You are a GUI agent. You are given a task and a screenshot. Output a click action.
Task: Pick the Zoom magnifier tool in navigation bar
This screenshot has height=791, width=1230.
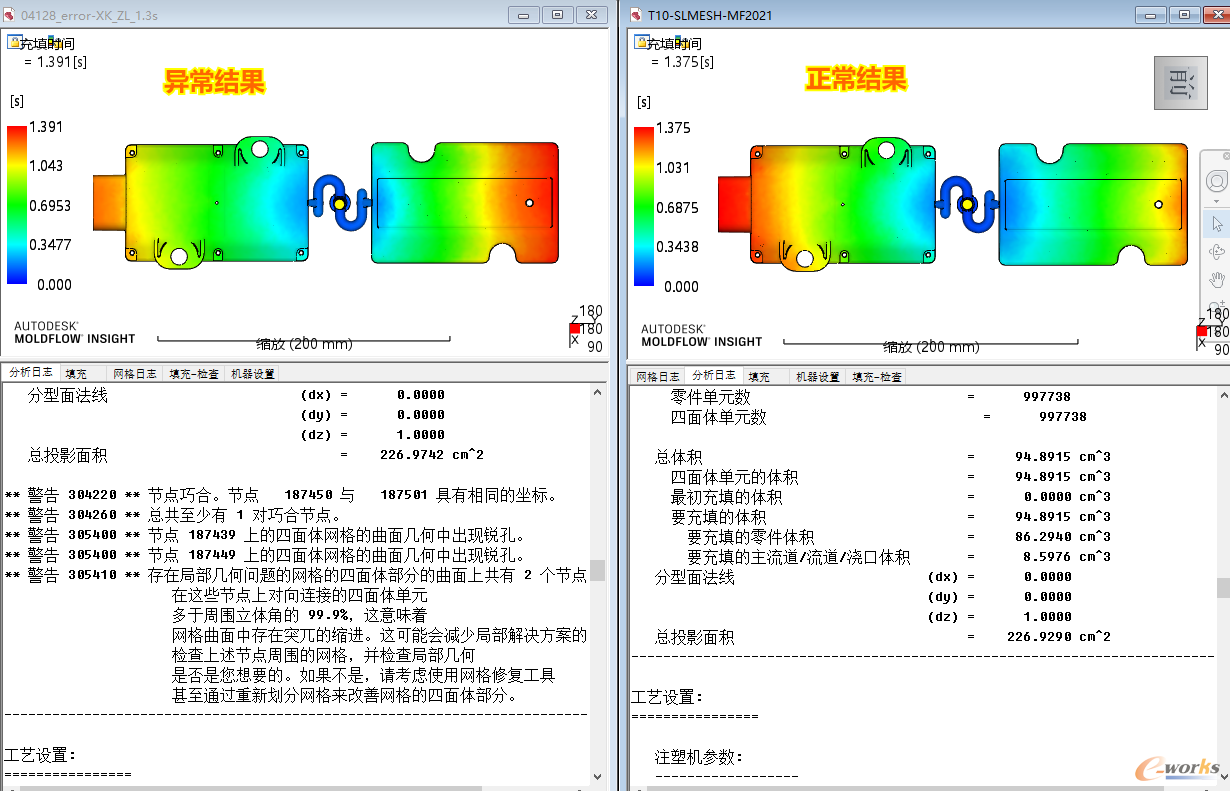point(1217,306)
